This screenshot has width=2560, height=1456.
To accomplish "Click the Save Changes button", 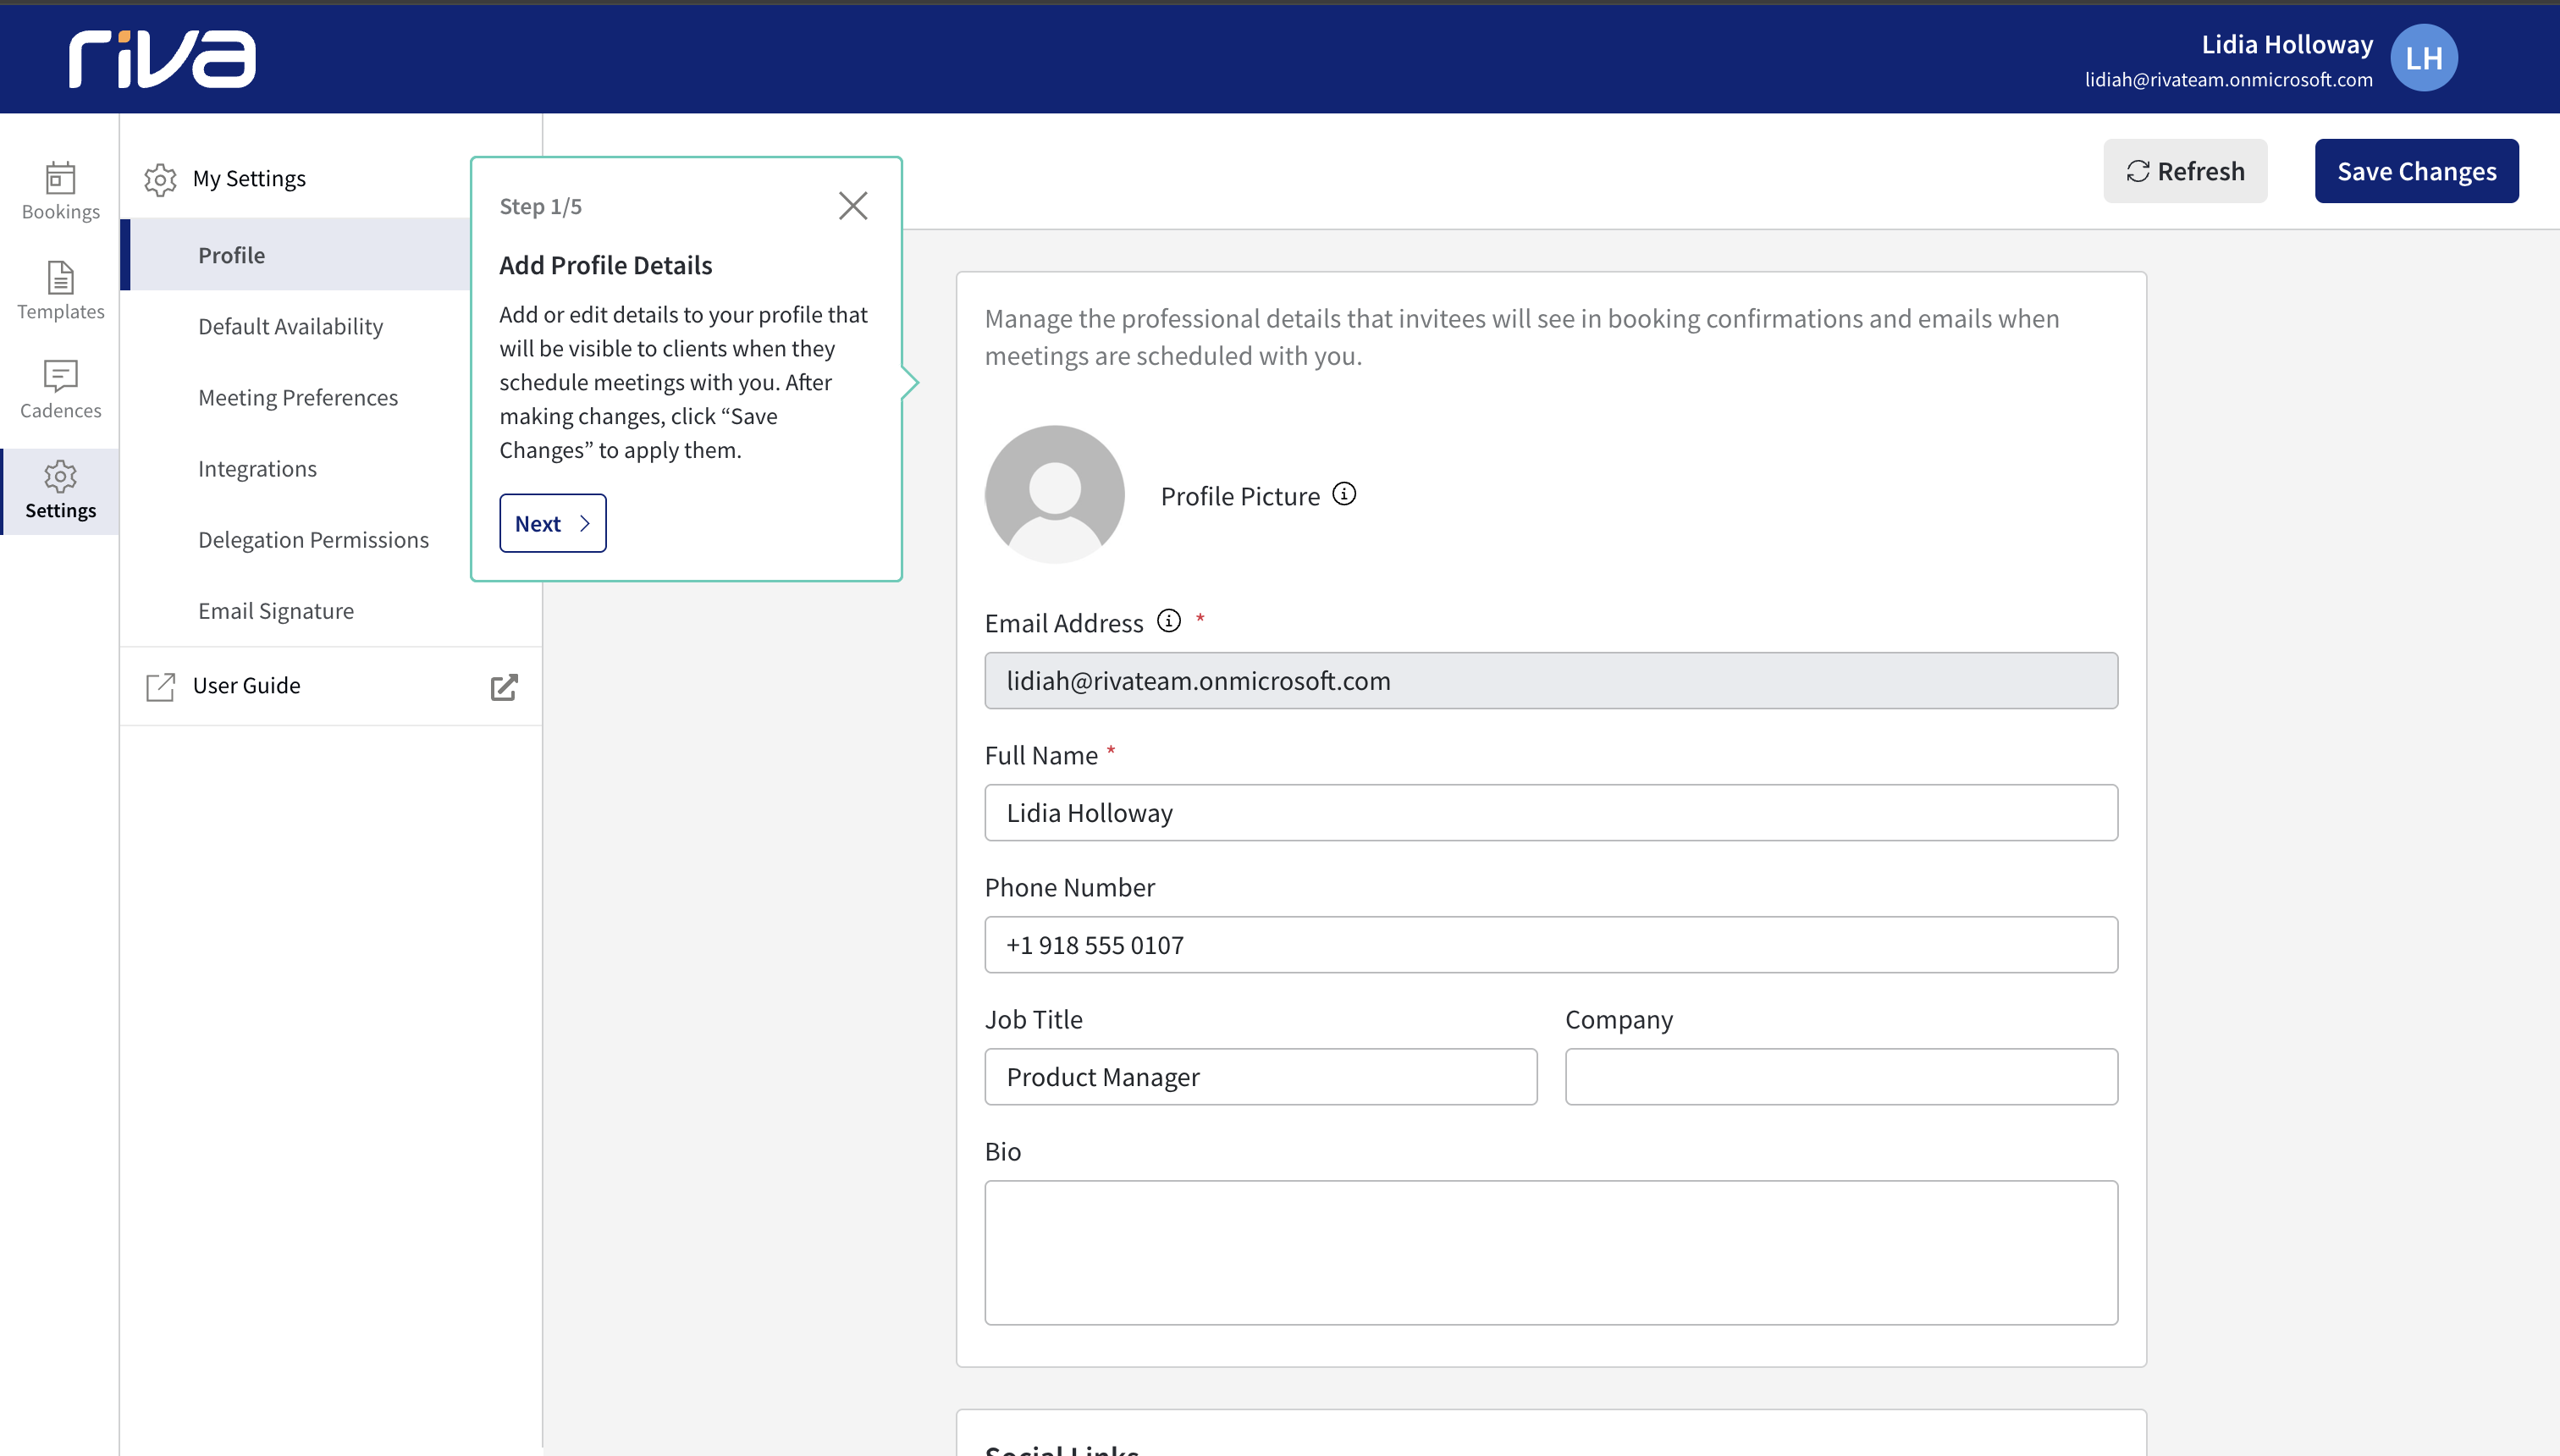I will pos(2417,171).
